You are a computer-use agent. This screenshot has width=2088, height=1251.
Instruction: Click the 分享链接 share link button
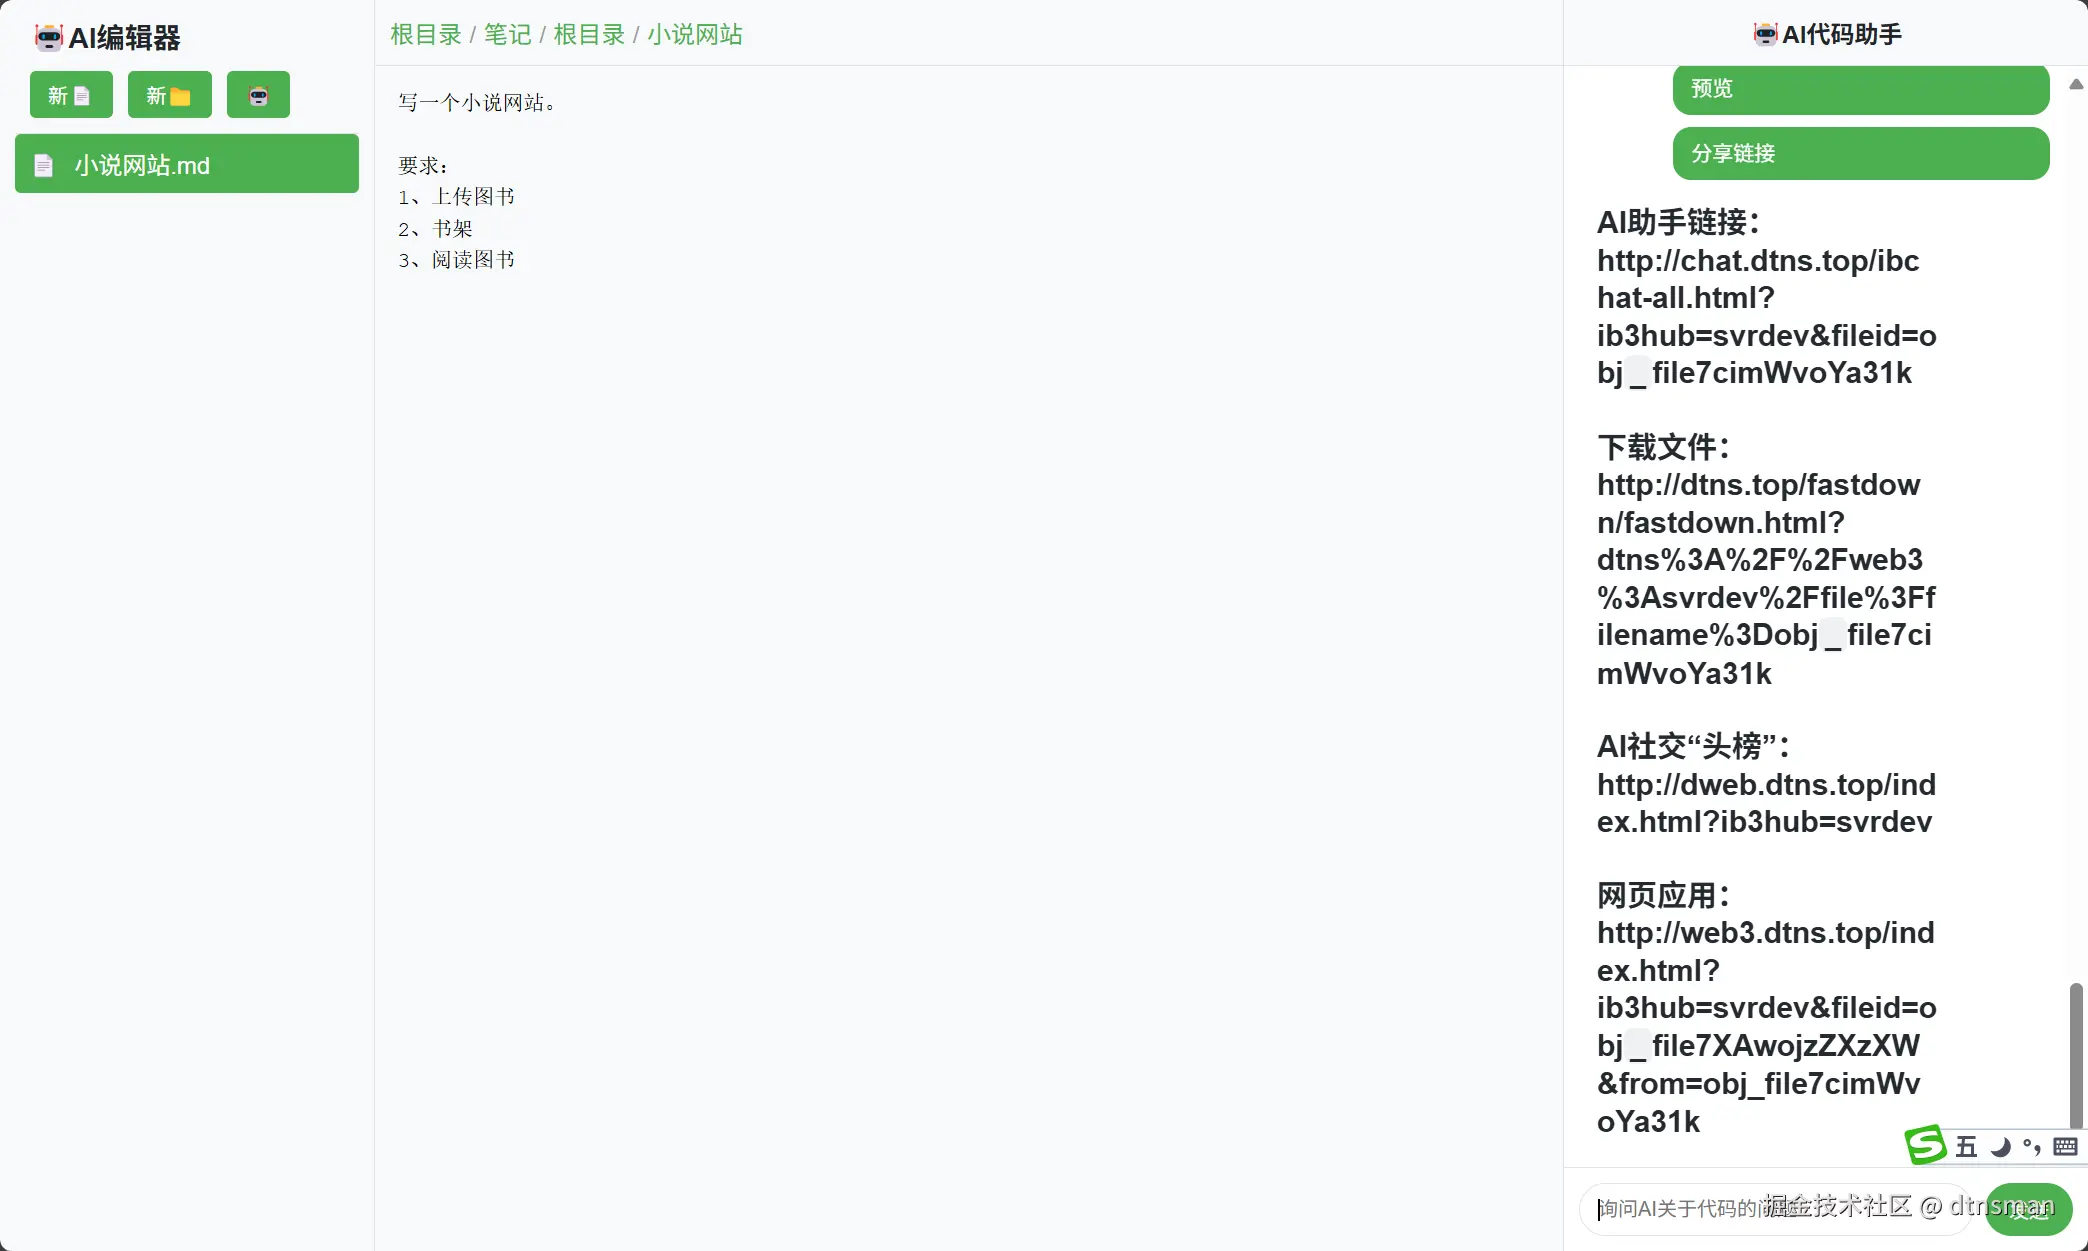pyautogui.click(x=1860, y=153)
